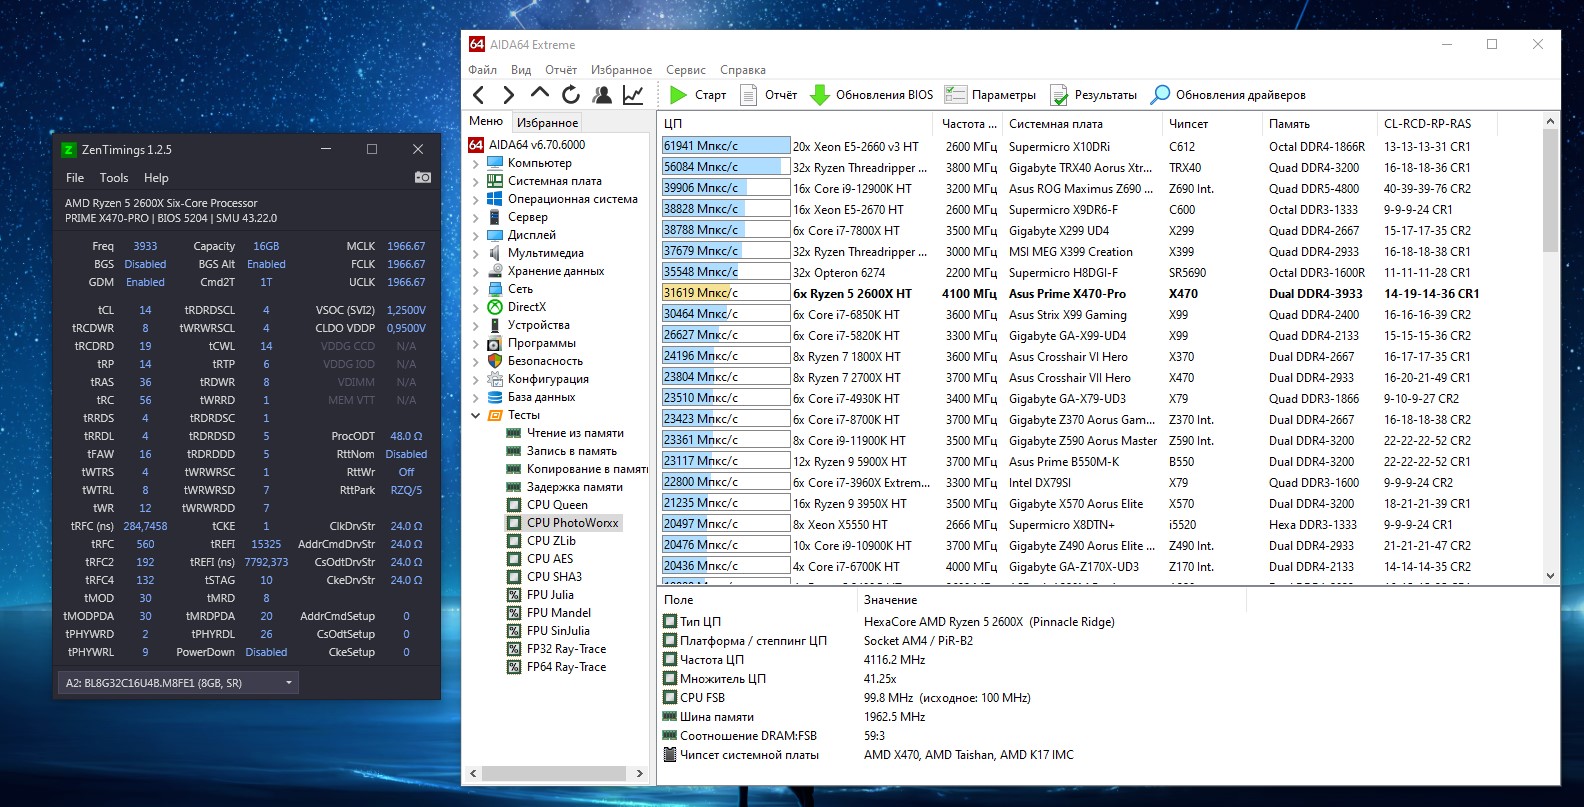The height and width of the screenshot is (807, 1584).
Task: Select the Задержка памяти test
Action: click(x=575, y=487)
